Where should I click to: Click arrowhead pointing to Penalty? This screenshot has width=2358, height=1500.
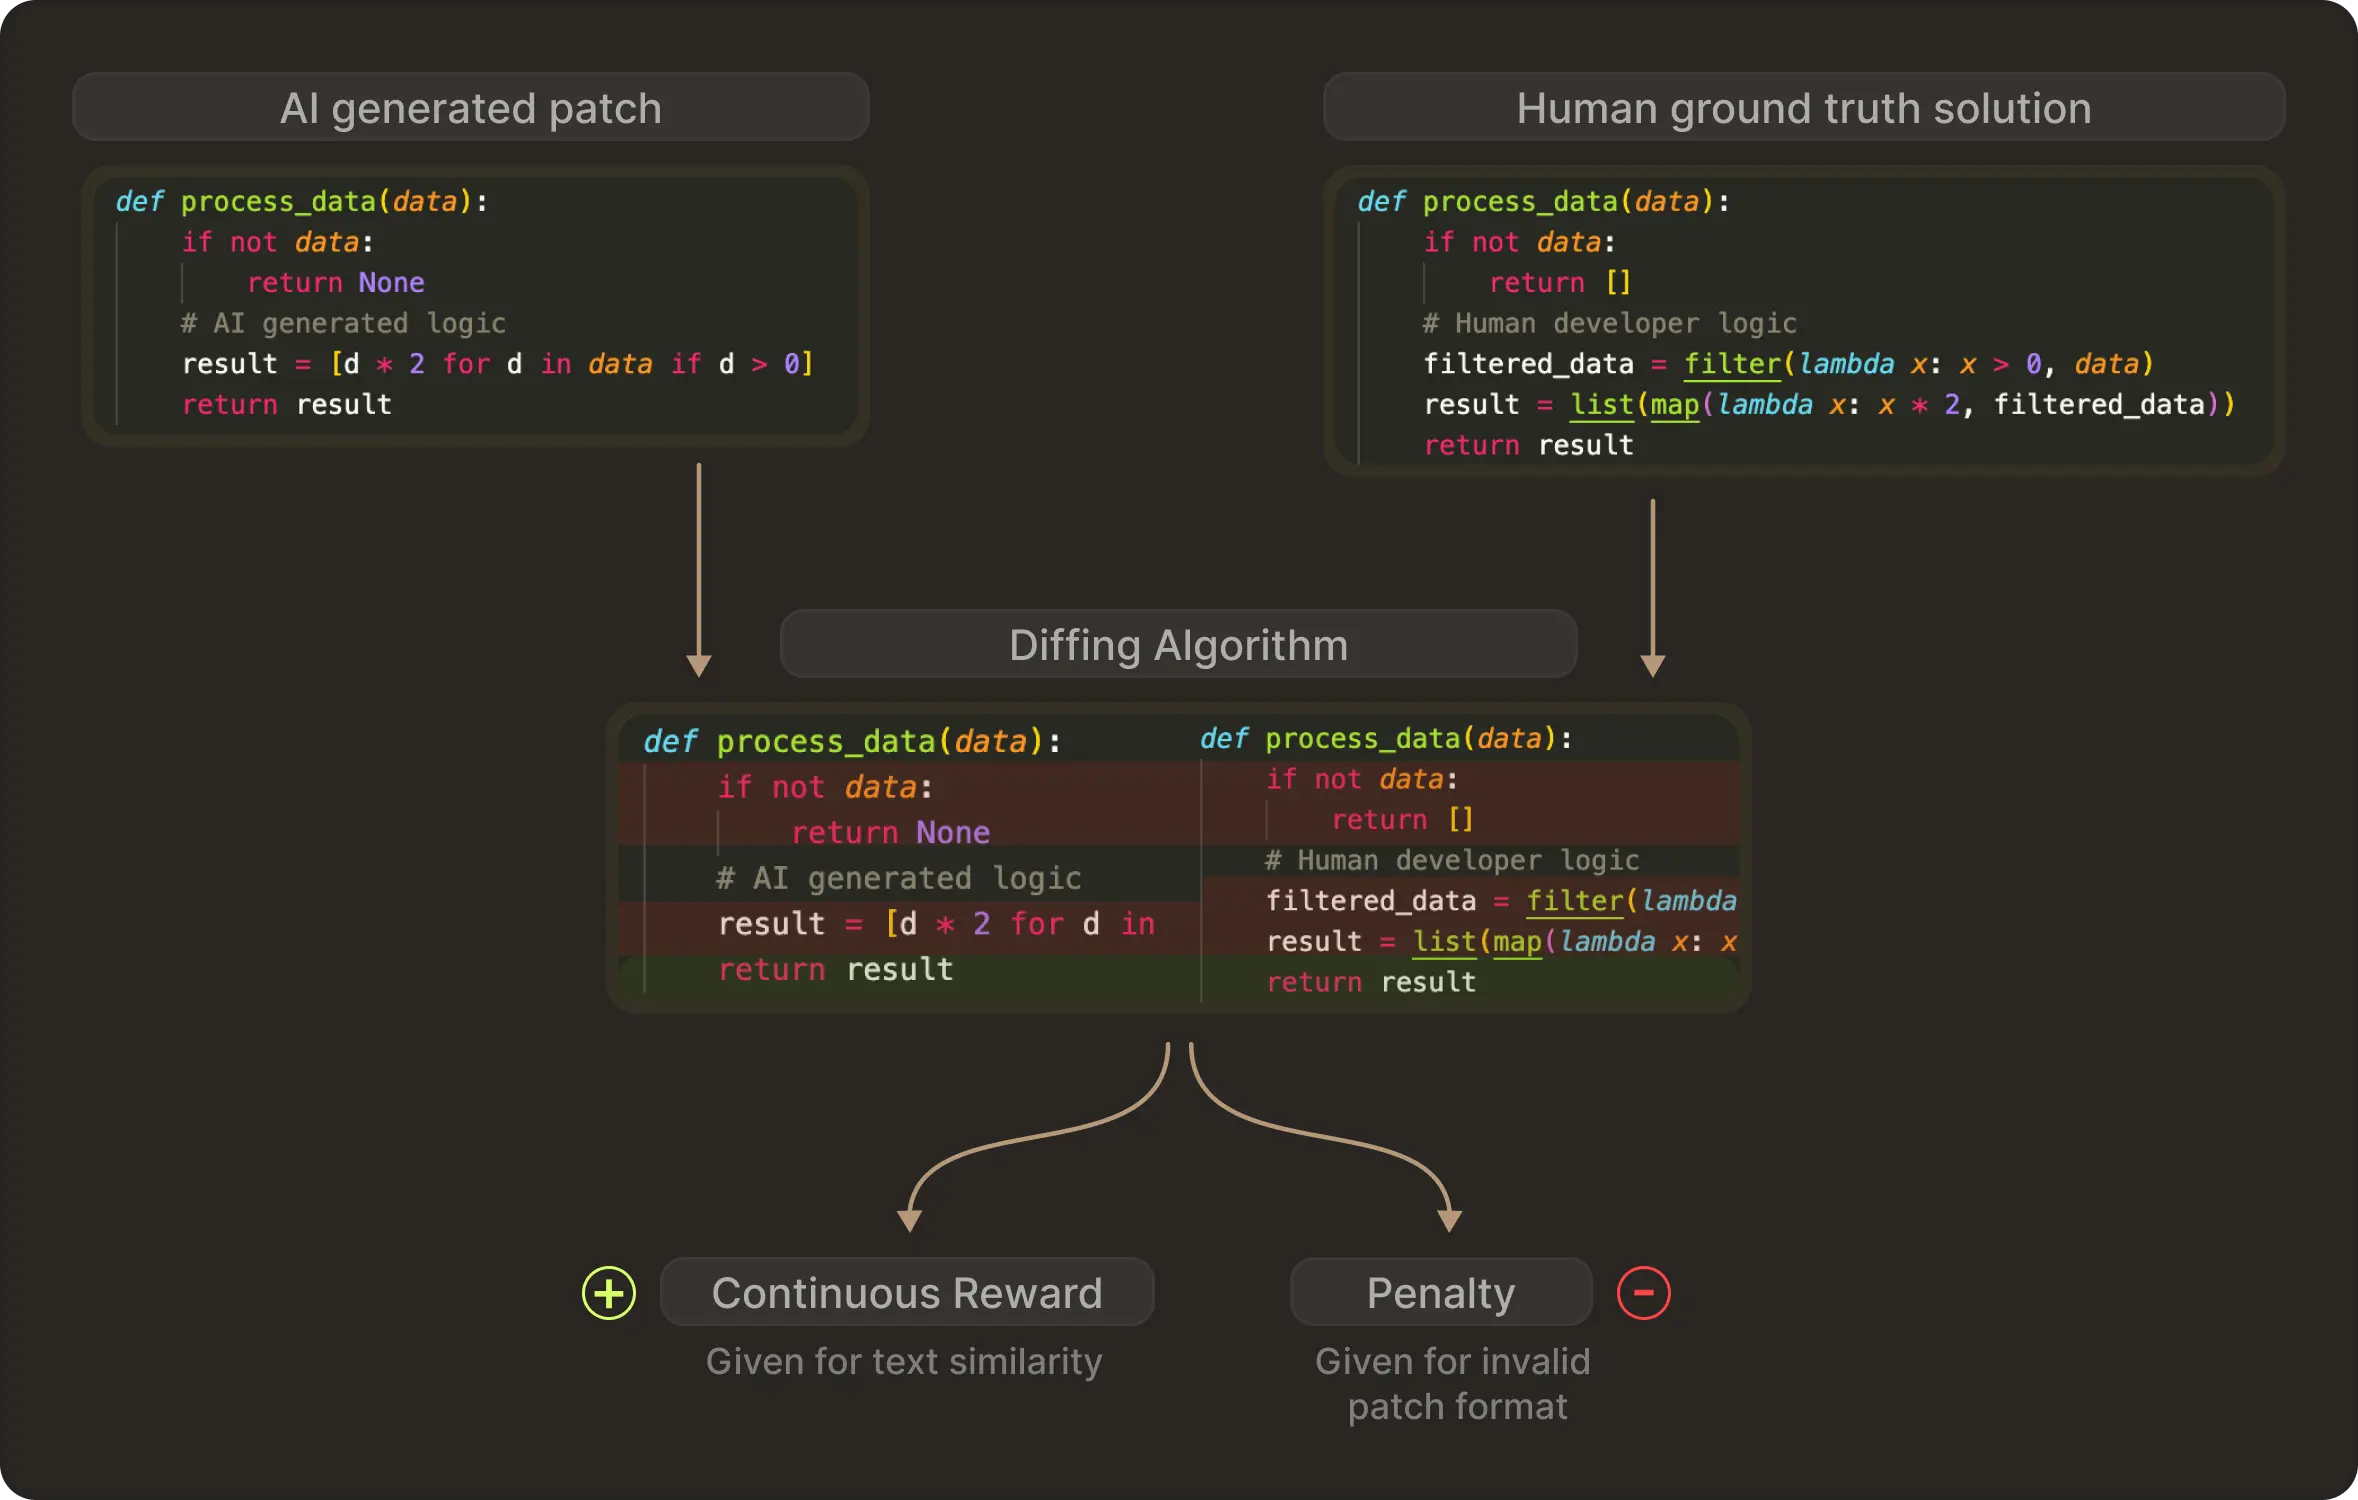coord(1450,1220)
